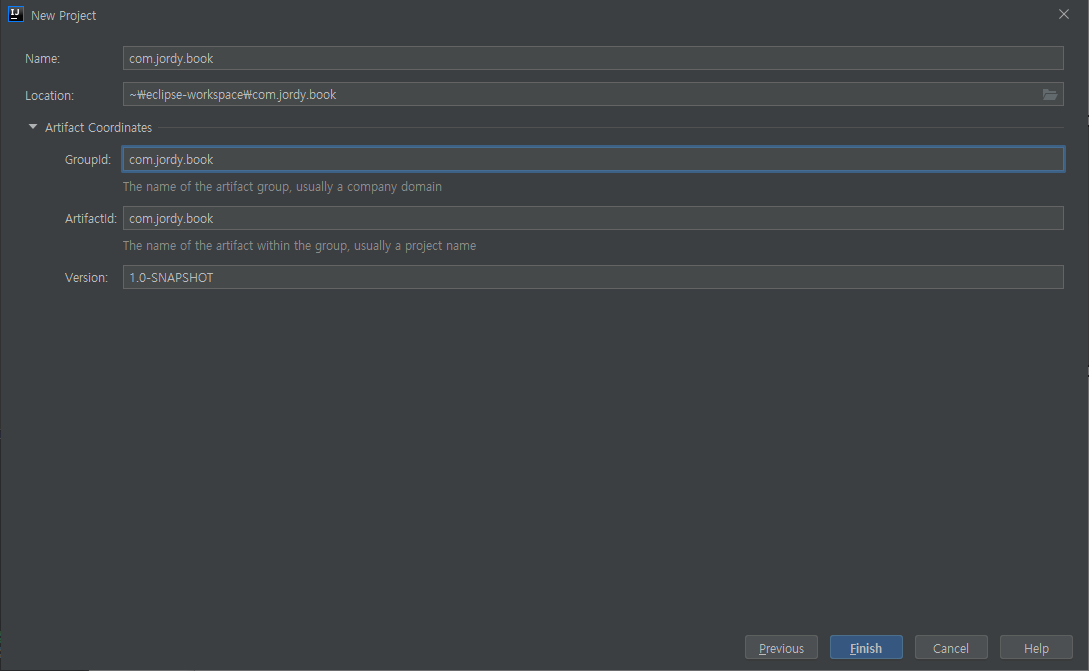This screenshot has width=1089, height=671.
Task: Collapse the Artifact Coordinates section
Action: click(33, 127)
